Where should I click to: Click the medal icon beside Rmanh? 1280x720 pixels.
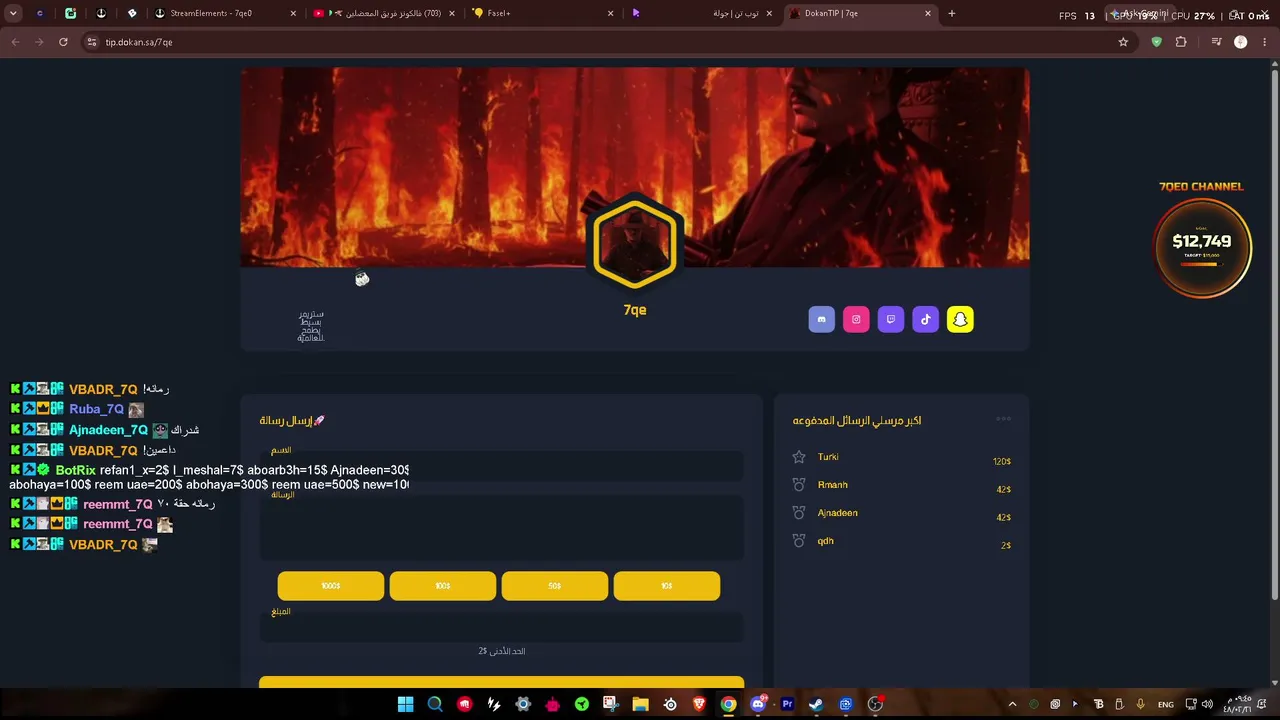(799, 485)
